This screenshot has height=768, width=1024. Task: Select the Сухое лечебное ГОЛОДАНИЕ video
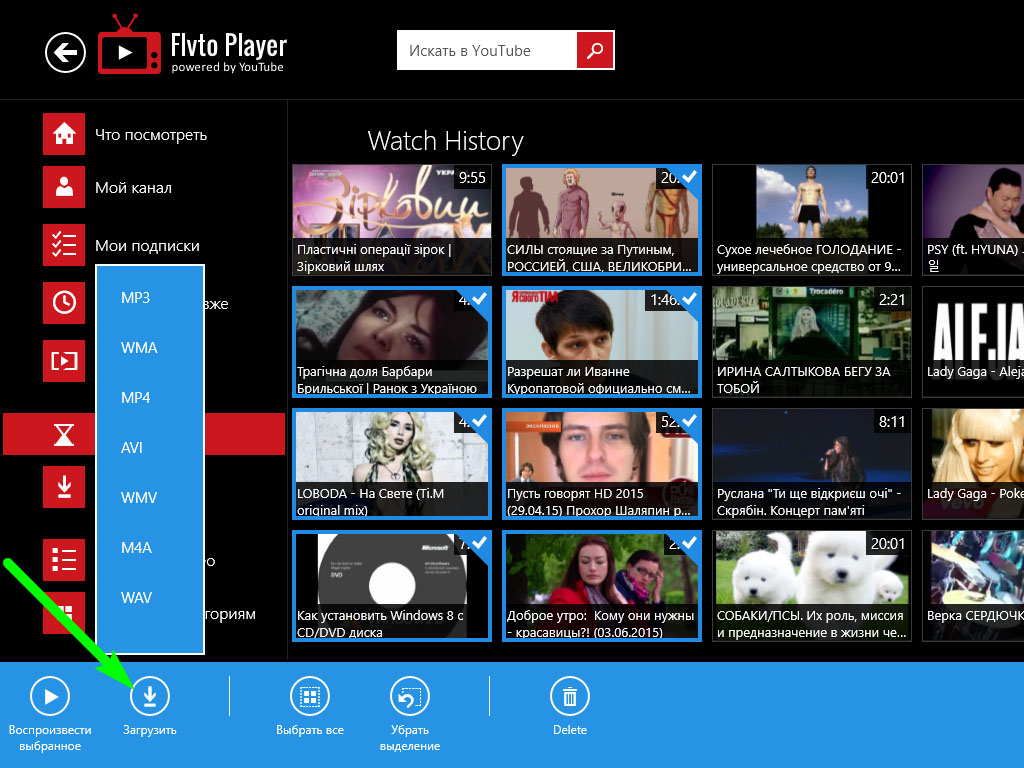812,219
